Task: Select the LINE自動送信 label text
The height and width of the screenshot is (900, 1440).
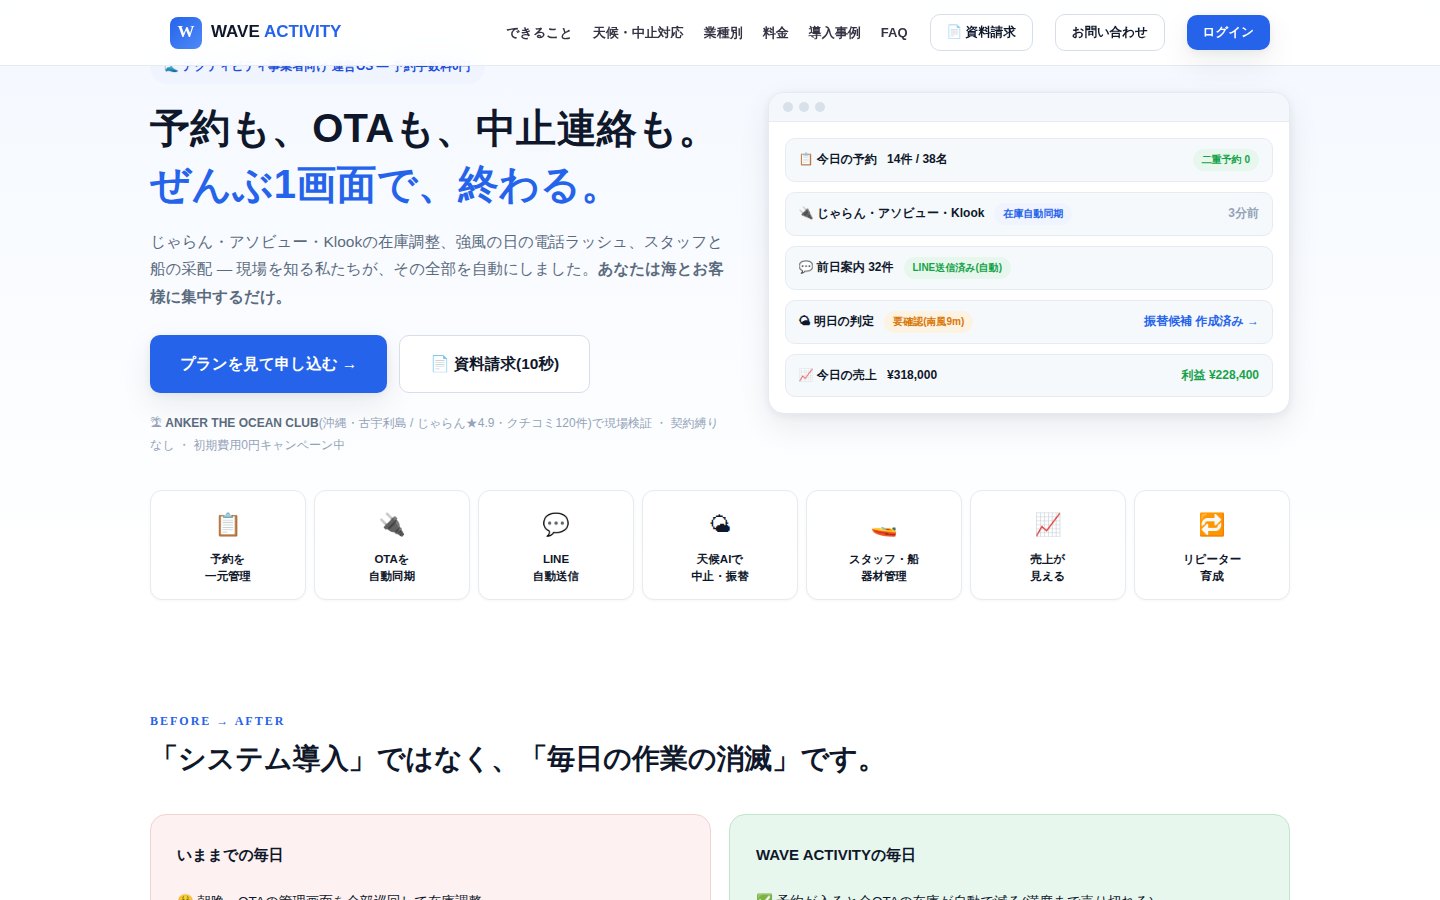Action: coord(556,568)
